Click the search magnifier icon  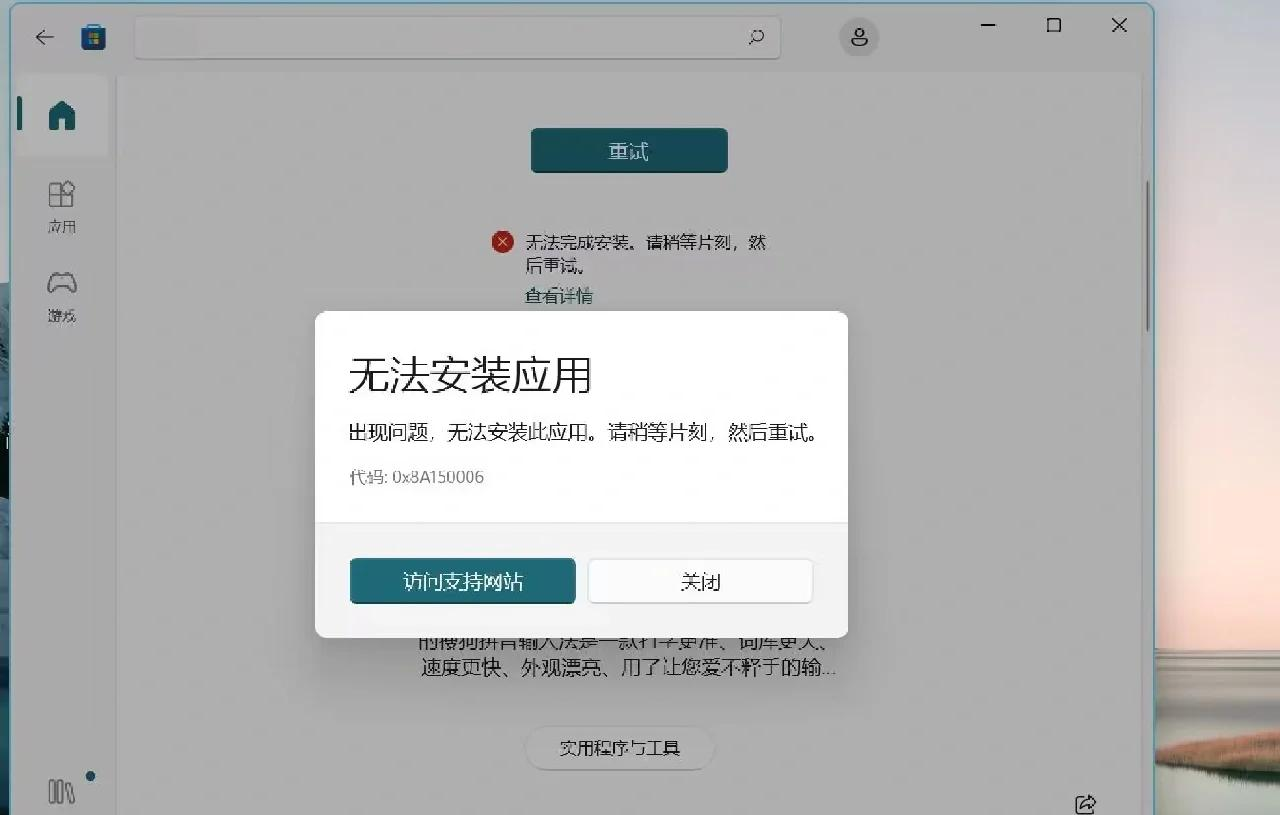(x=756, y=38)
